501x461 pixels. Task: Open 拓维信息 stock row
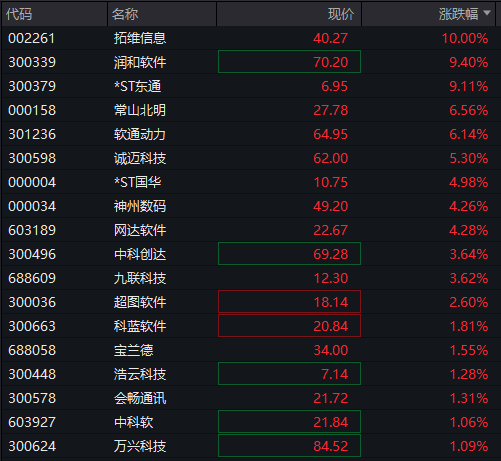(x=250, y=38)
